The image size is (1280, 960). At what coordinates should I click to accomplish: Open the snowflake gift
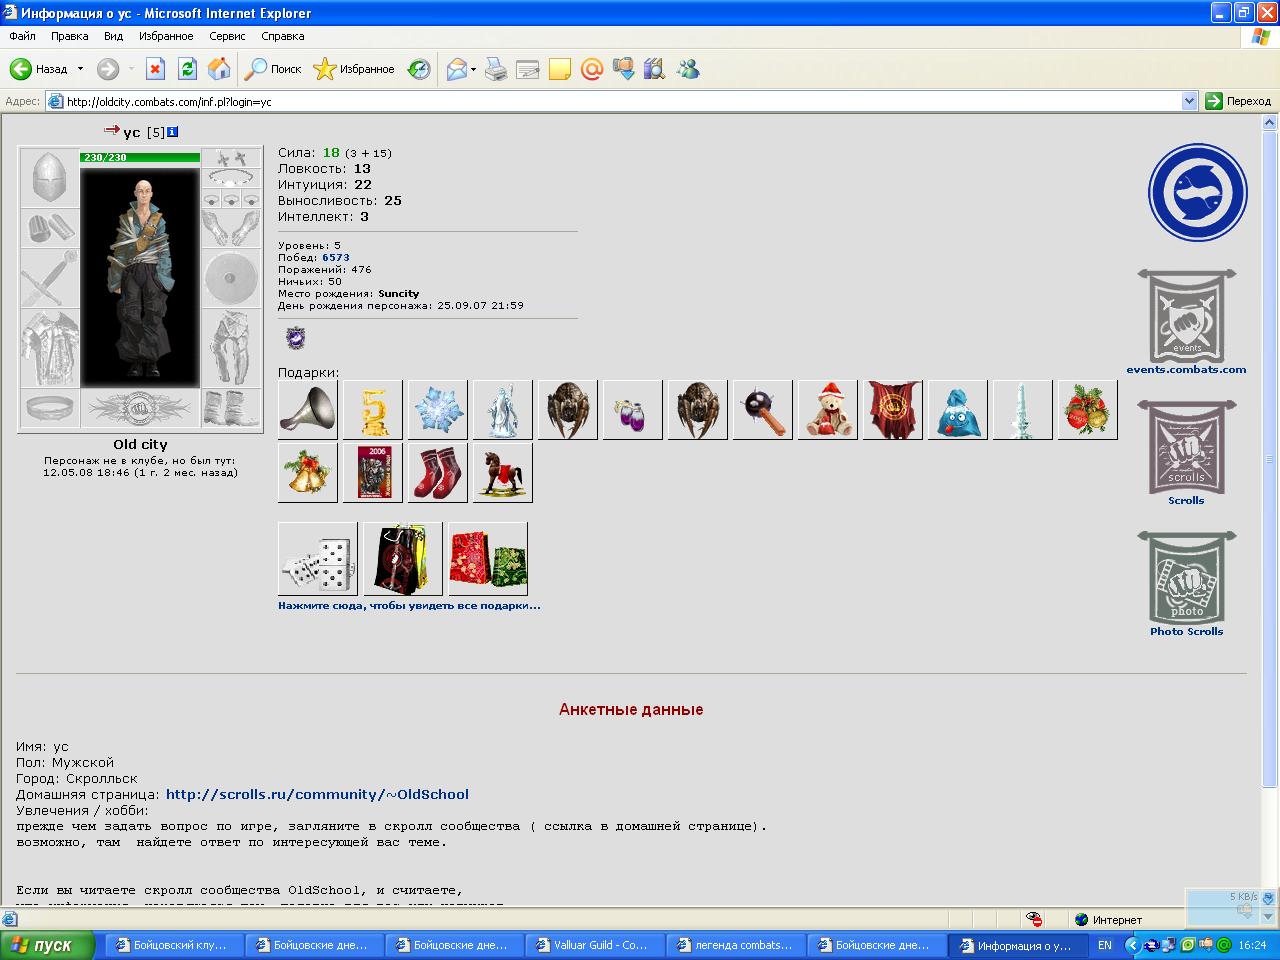tap(438, 410)
